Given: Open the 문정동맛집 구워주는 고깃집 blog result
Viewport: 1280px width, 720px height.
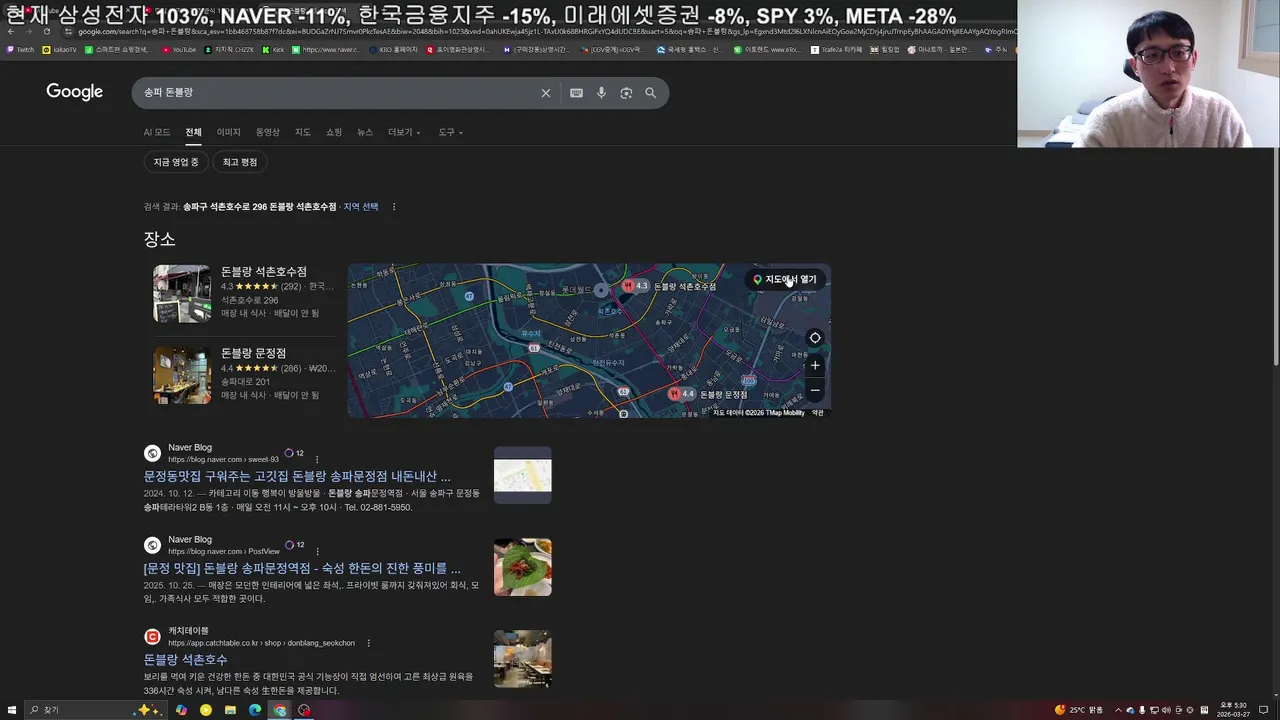Looking at the screenshot, I should (297, 477).
